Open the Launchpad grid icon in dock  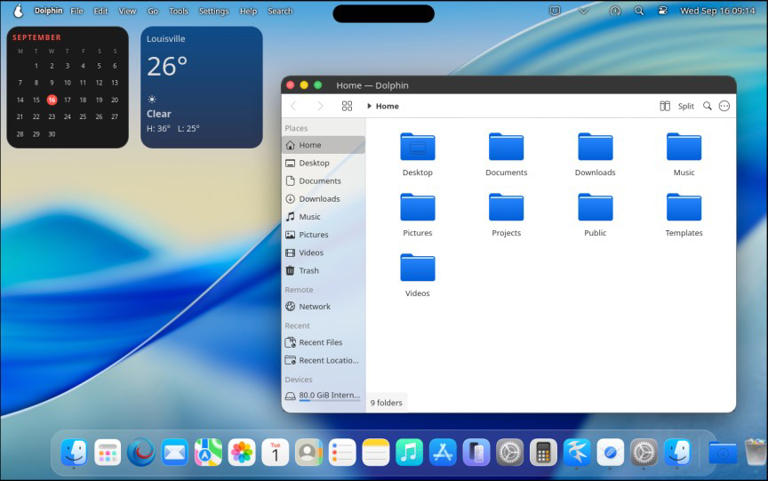pyautogui.click(x=108, y=452)
